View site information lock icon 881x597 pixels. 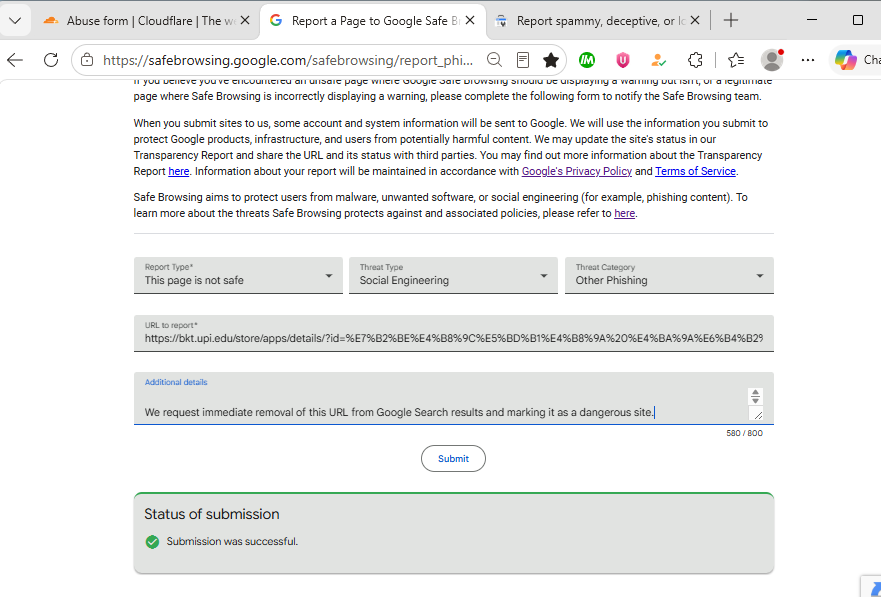(87, 60)
